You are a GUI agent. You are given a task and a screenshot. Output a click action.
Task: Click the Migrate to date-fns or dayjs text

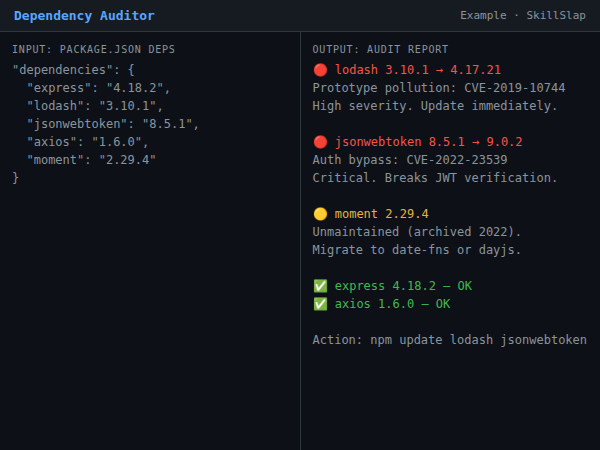pyautogui.click(x=416, y=250)
